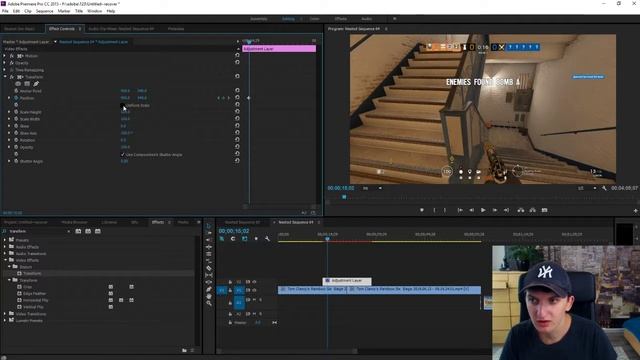Filter Effects by YUV effects badge
Image resolution: width=640 pixels, height=360 pixels.
[98, 231]
